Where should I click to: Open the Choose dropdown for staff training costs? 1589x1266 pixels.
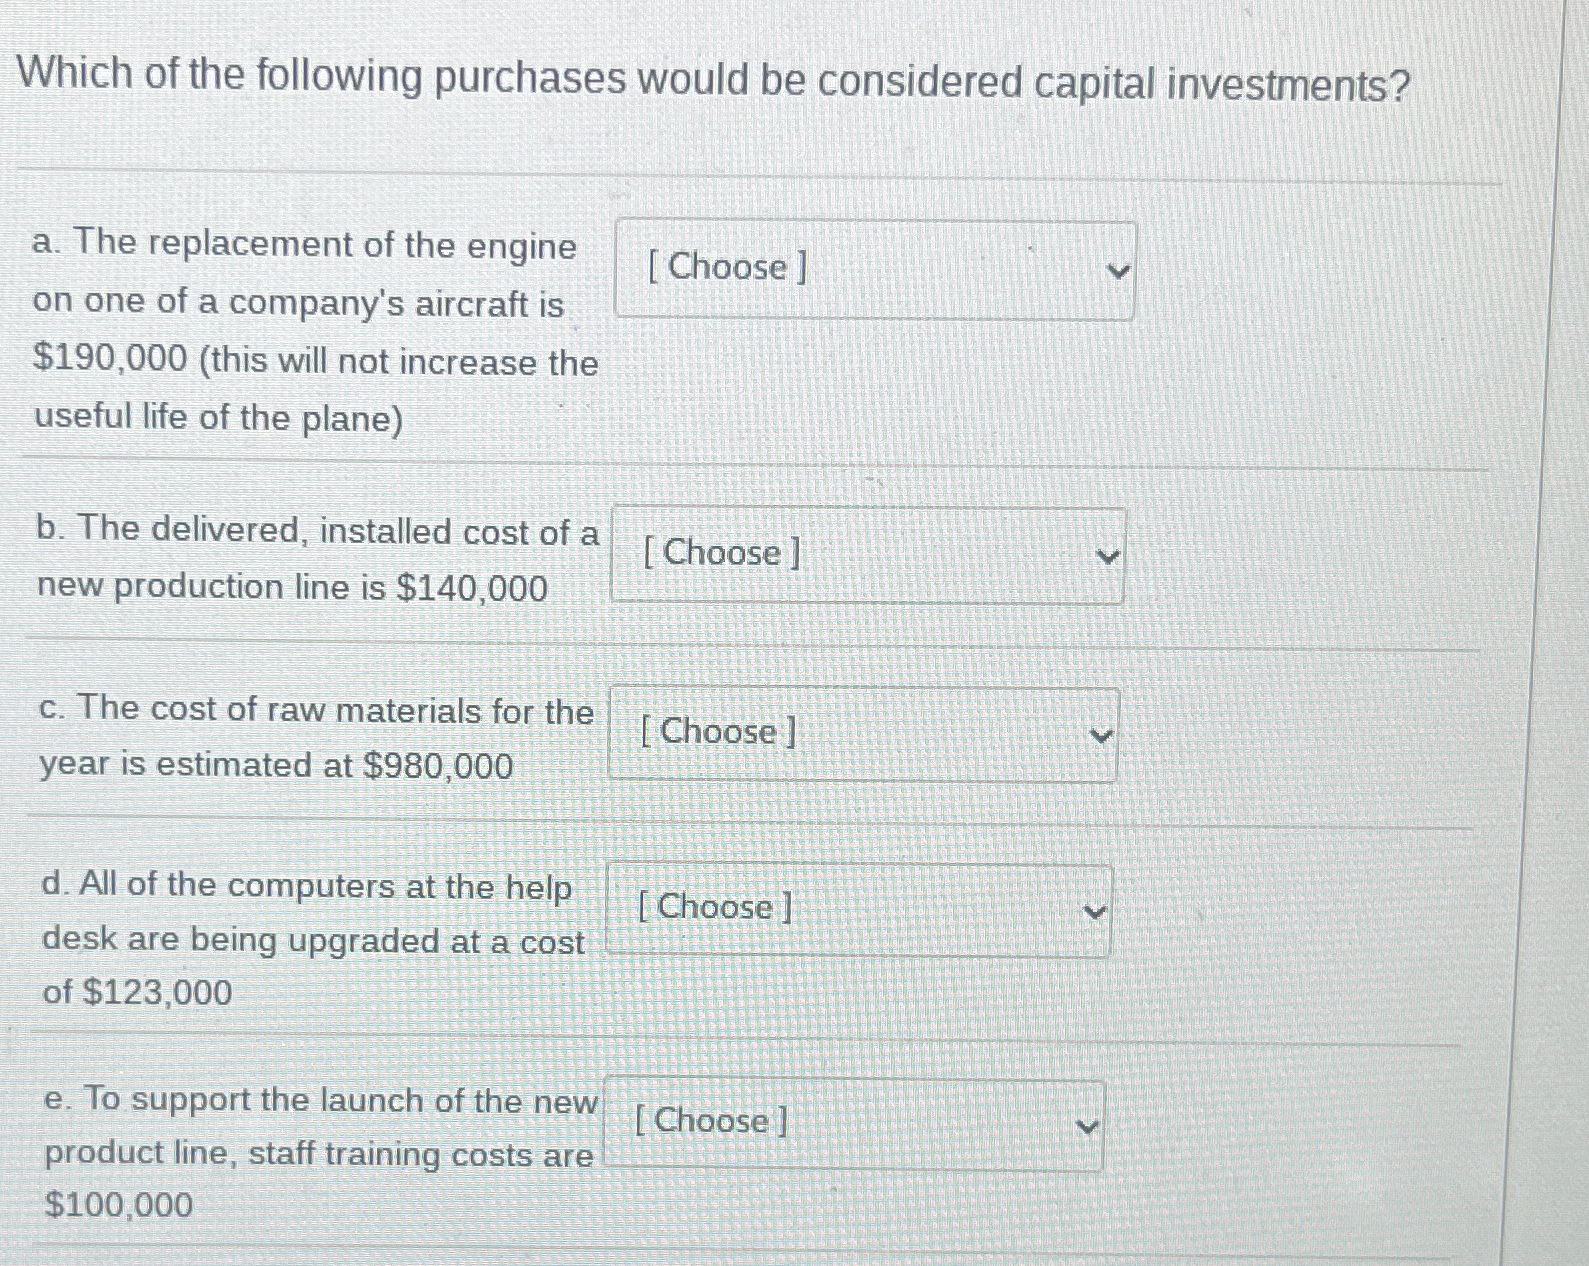[x=853, y=1122]
